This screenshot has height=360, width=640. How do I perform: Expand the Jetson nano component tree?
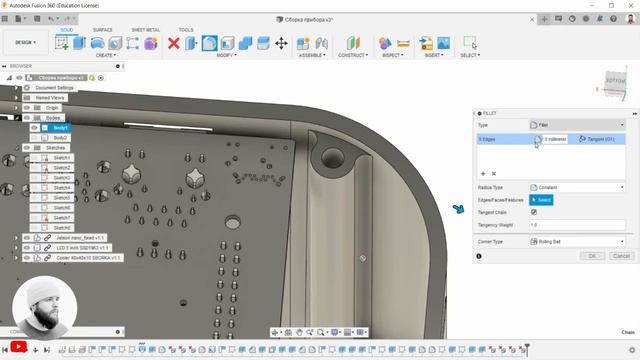(16, 238)
